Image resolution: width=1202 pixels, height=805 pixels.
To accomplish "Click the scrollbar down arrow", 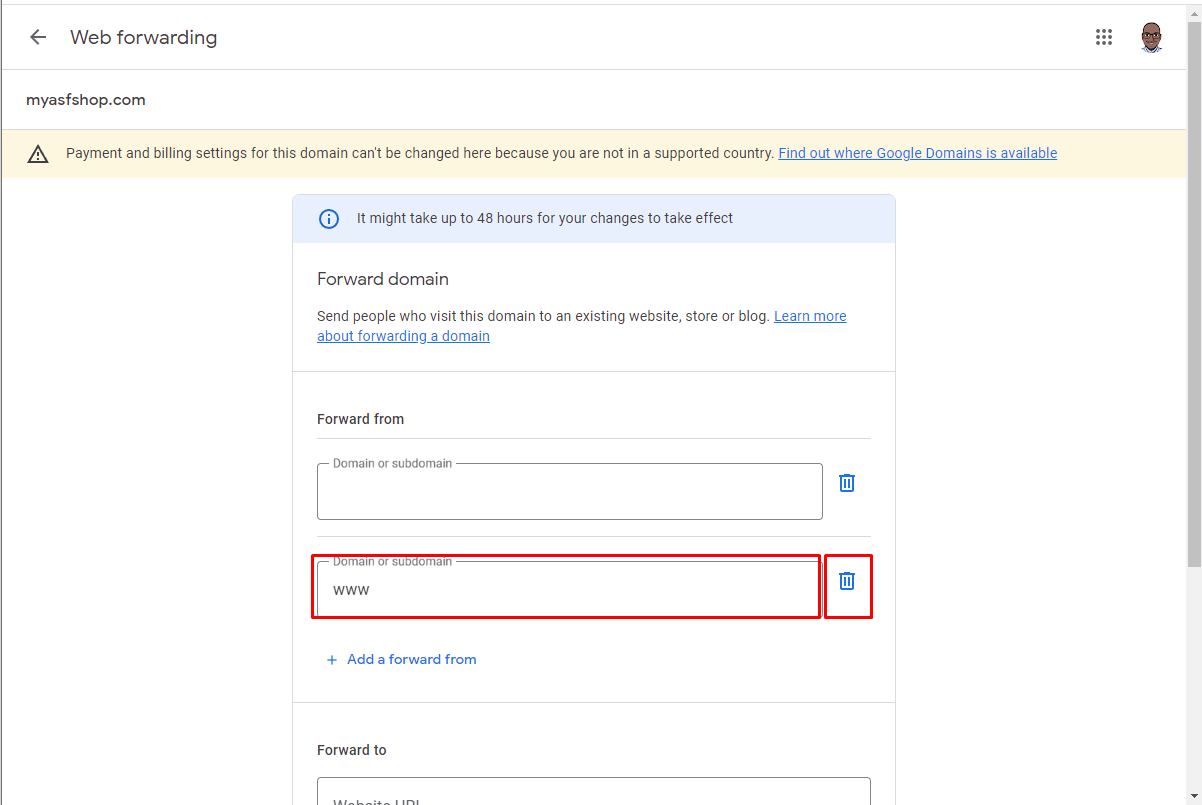I will (x=1194, y=796).
